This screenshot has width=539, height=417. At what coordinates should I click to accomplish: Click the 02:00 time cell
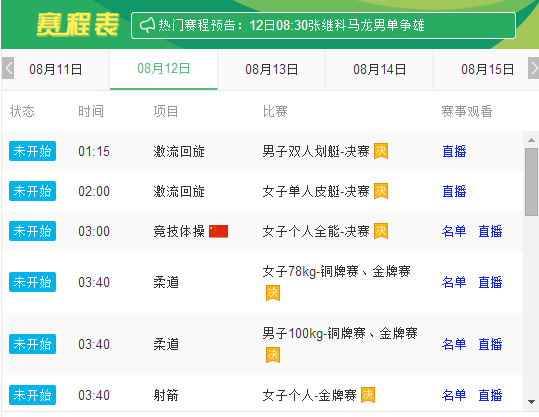pos(94,191)
